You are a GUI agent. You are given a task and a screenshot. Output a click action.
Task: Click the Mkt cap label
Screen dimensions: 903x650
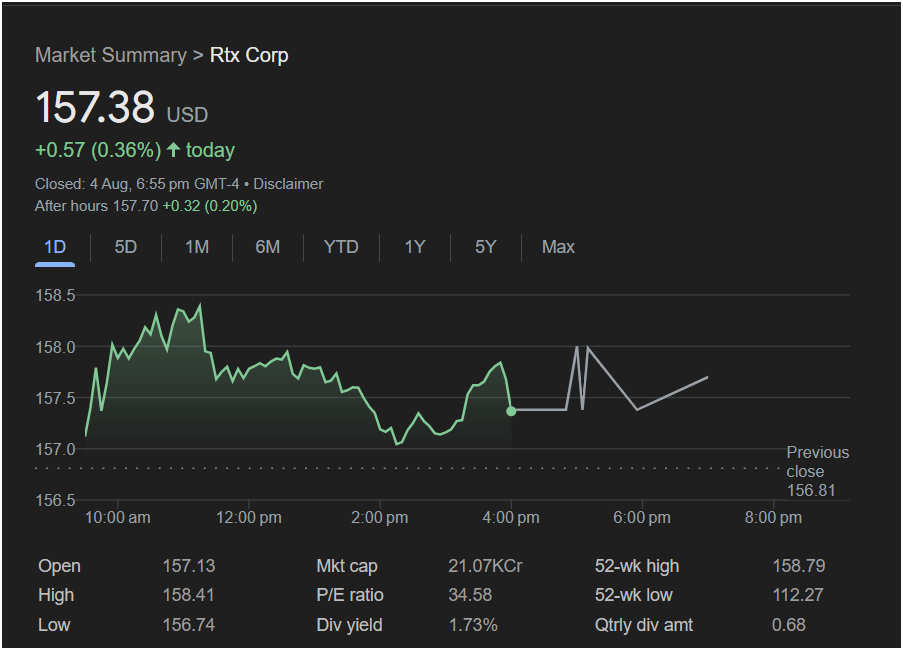(347, 567)
